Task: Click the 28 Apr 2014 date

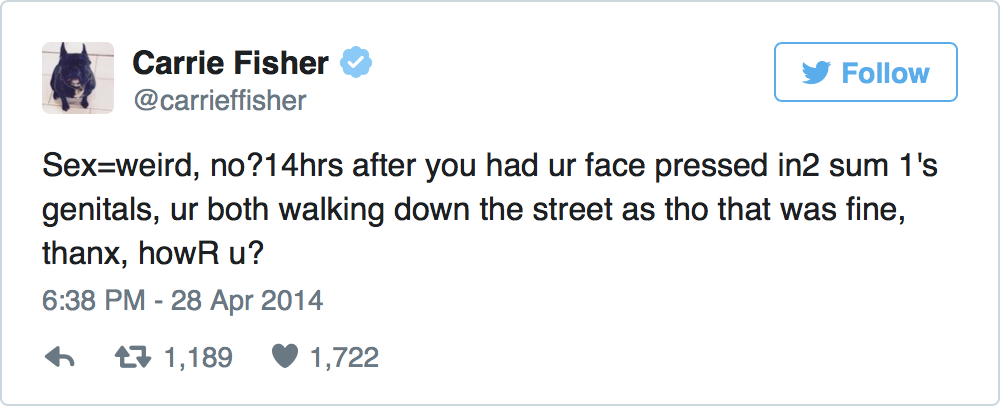Action: [248, 300]
